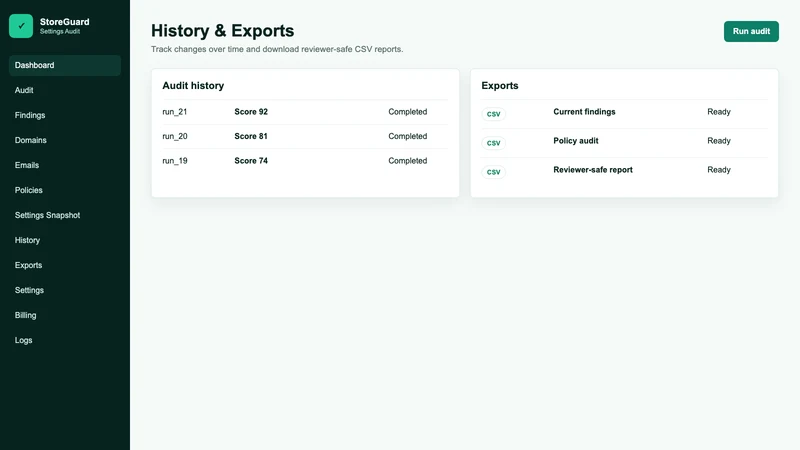Open the Dashboard sidebar item
The height and width of the screenshot is (450, 800).
point(65,65)
